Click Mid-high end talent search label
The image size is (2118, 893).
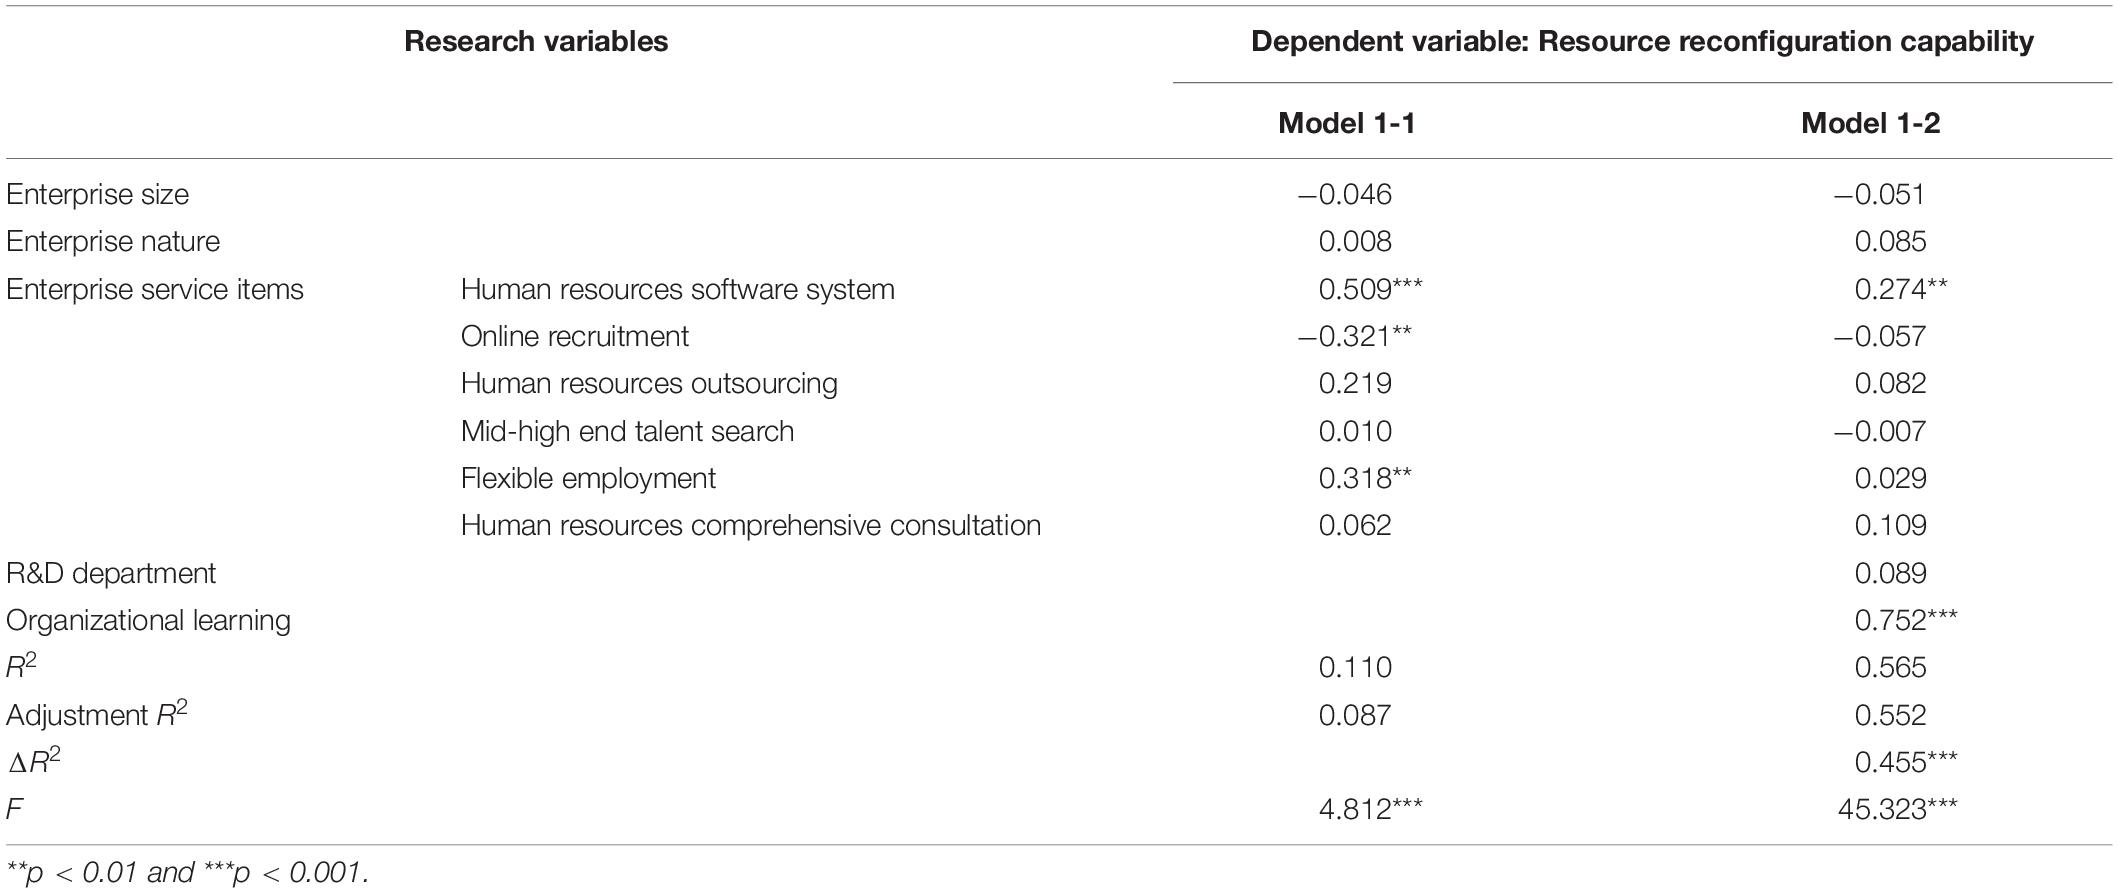click(x=628, y=431)
